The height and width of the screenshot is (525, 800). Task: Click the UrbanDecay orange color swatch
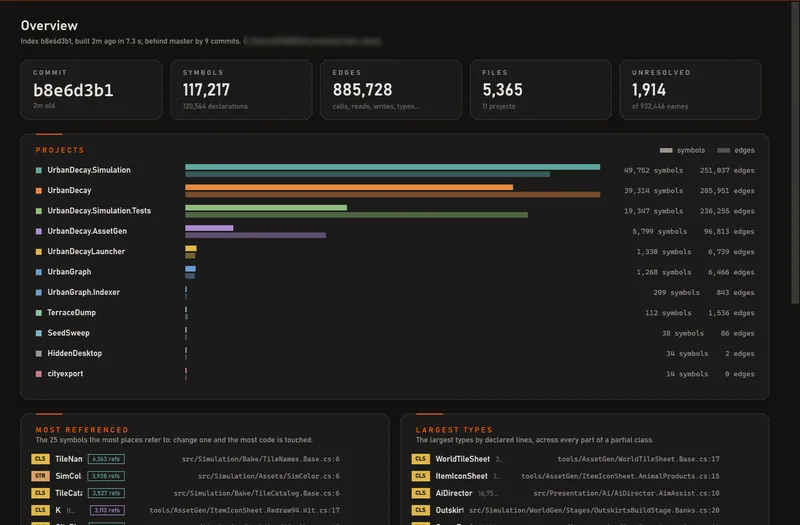click(x=39, y=191)
